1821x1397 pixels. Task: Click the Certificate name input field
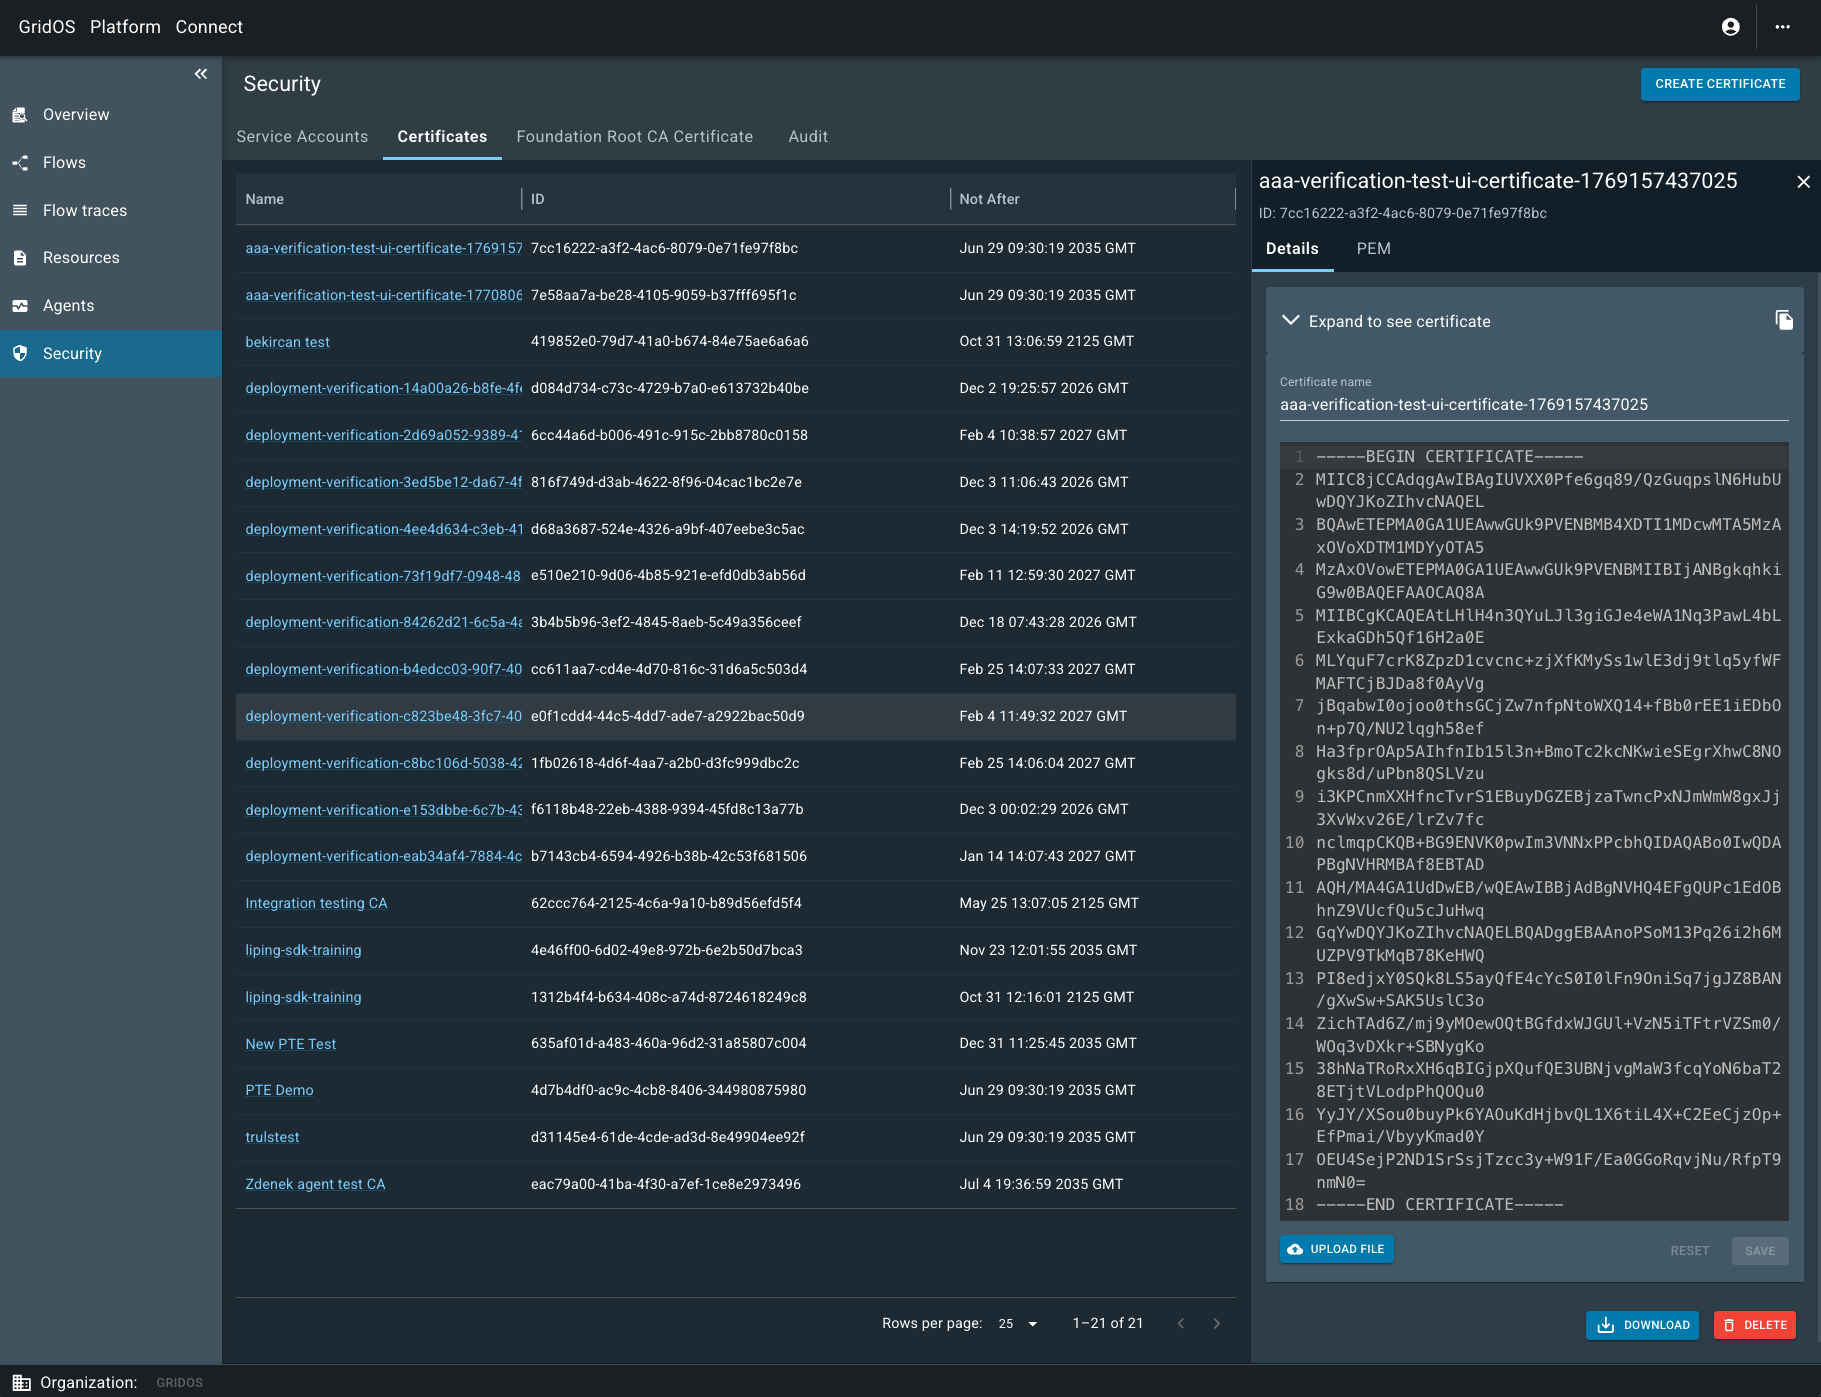pos(1533,405)
